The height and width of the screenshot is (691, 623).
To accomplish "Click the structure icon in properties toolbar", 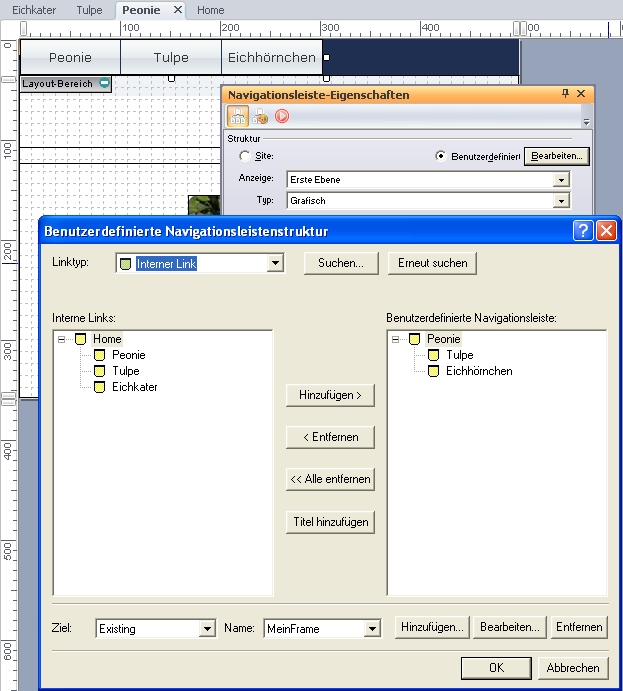I will click(238, 116).
